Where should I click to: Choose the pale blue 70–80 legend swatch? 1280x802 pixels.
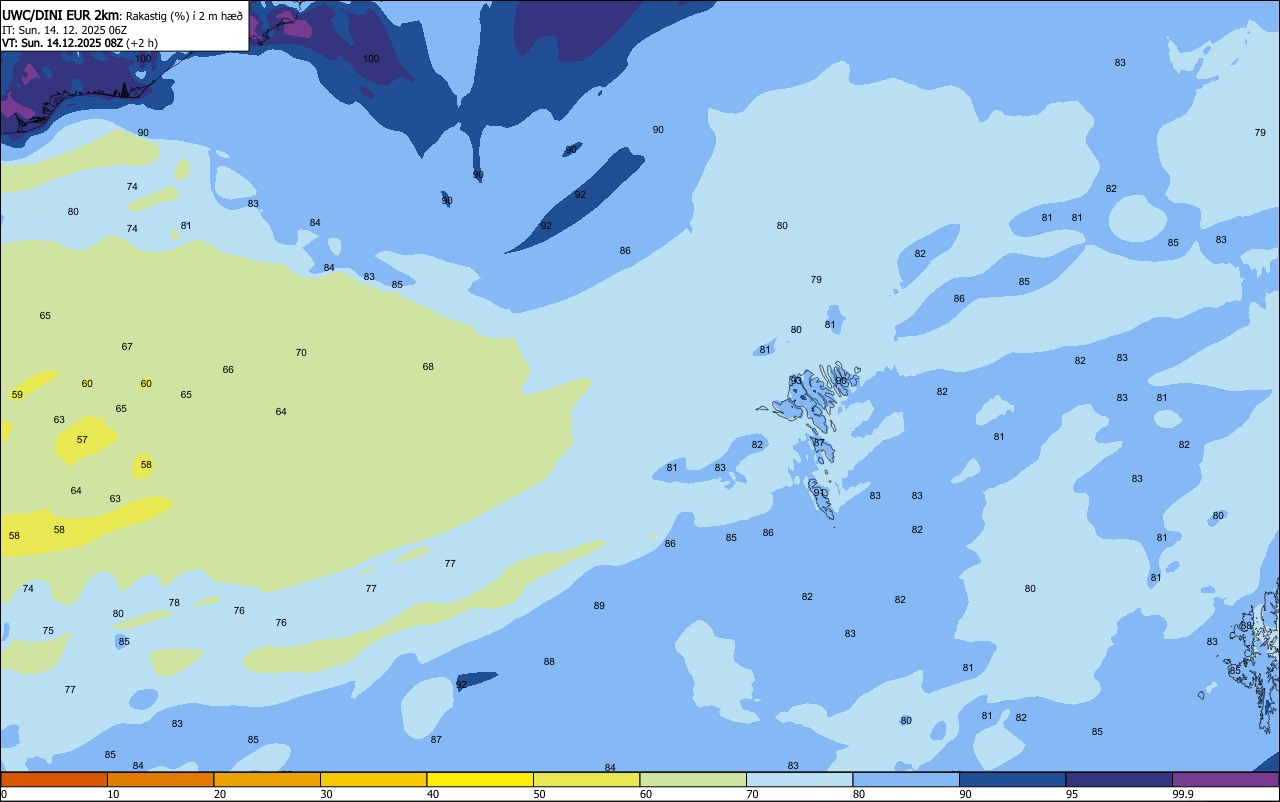799,779
